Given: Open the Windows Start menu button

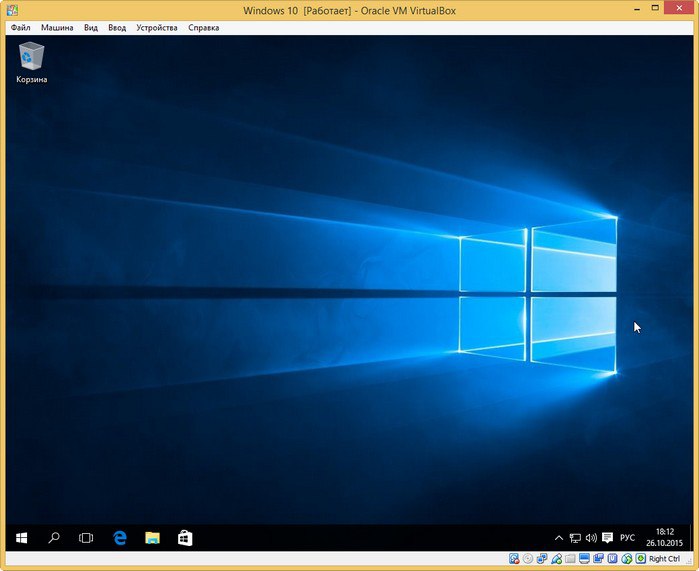Looking at the screenshot, I should [21, 538].
